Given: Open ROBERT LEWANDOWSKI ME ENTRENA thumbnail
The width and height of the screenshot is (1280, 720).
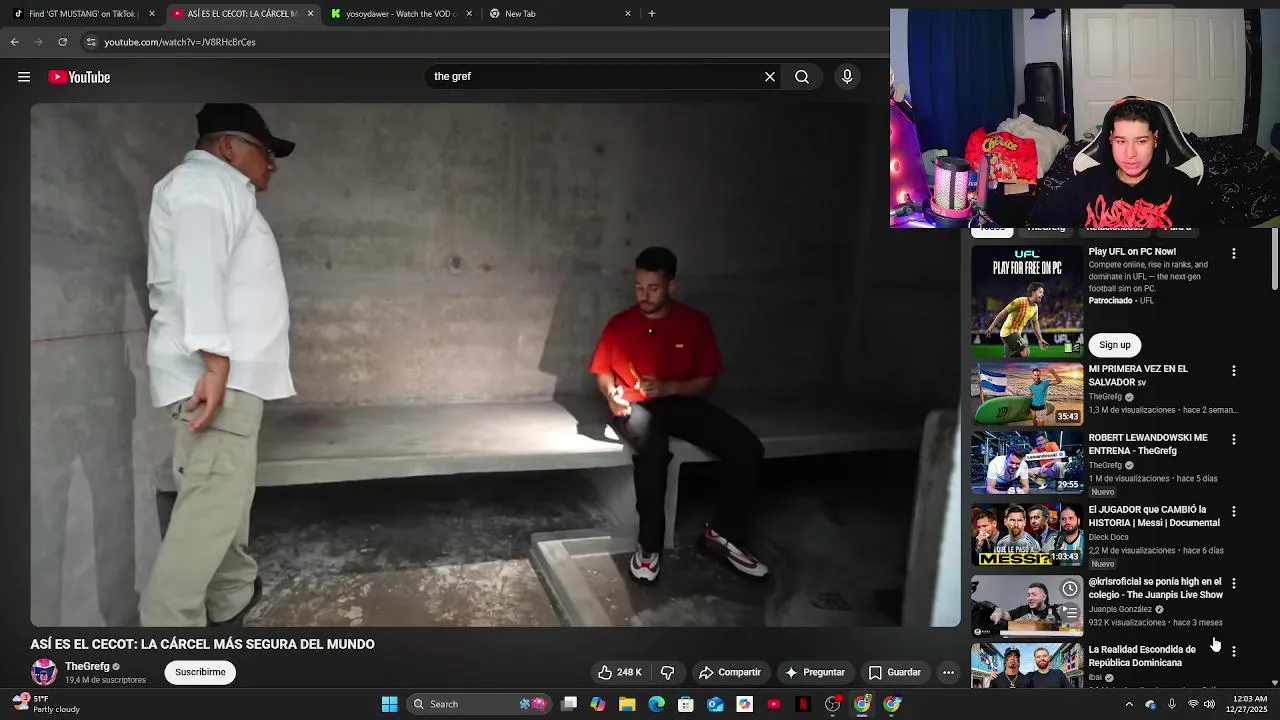Looking at the screenshot, I should [x=1027, y=462].
